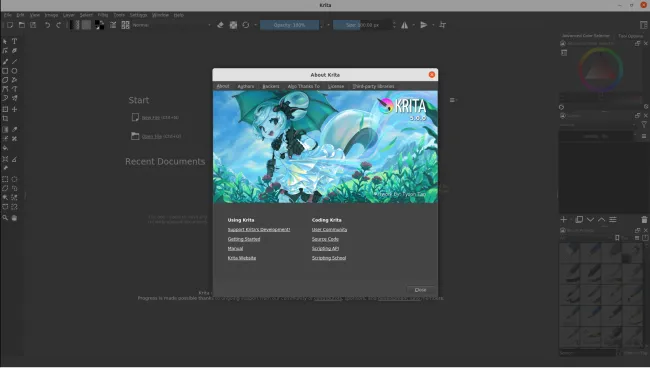The height and width of the screenshot is (369, 650).
Task: Switch to the Authors tab
Action: [x=246, y=86]
